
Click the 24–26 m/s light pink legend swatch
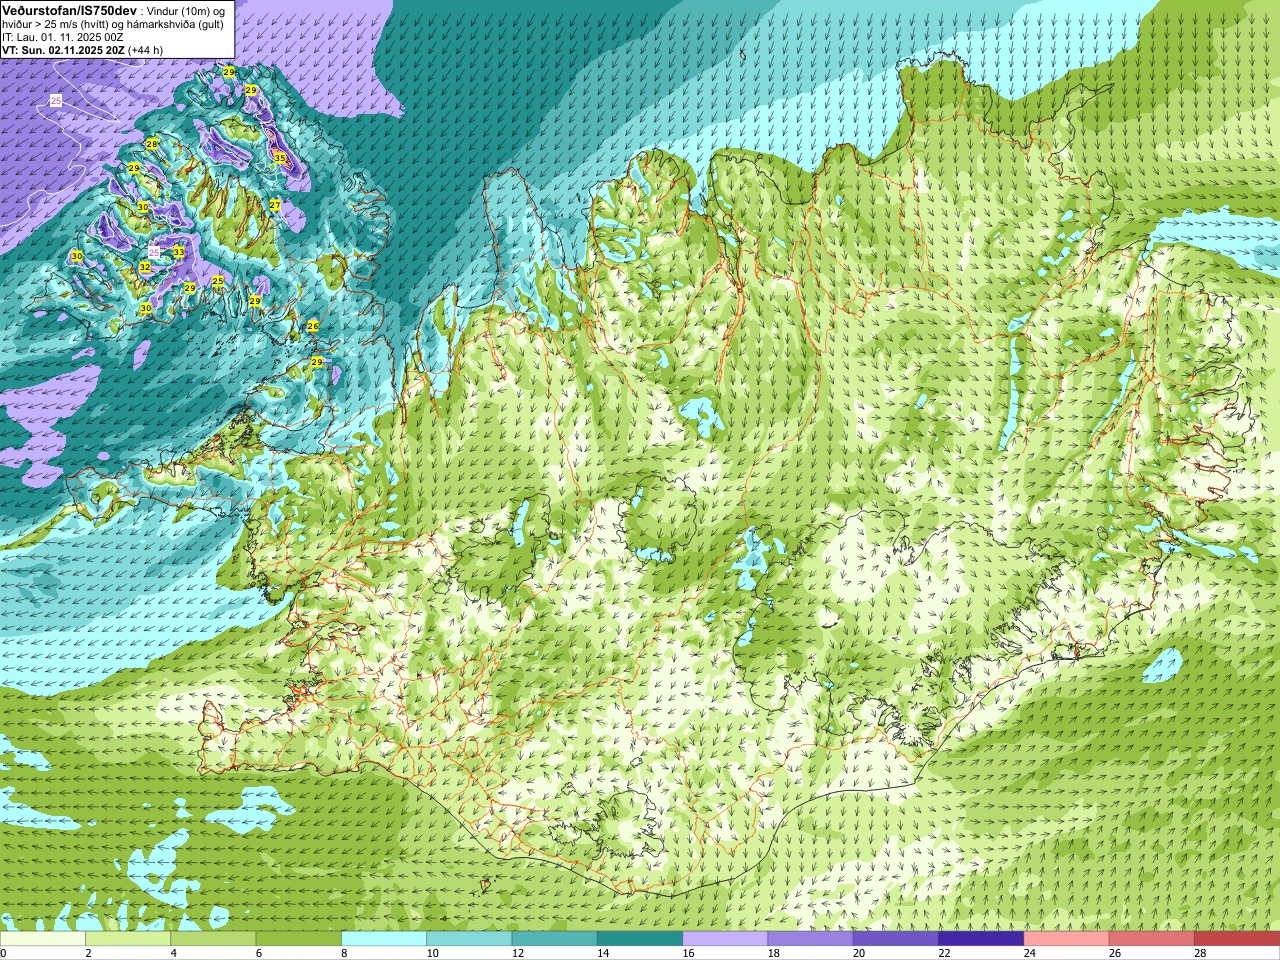[1066, 939]
